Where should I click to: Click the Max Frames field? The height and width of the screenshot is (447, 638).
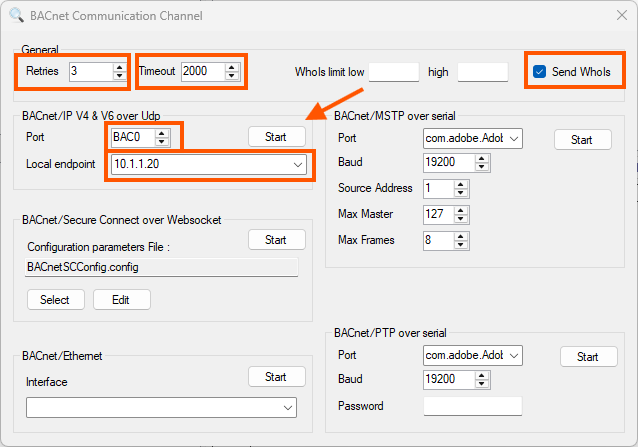(438, 241)
